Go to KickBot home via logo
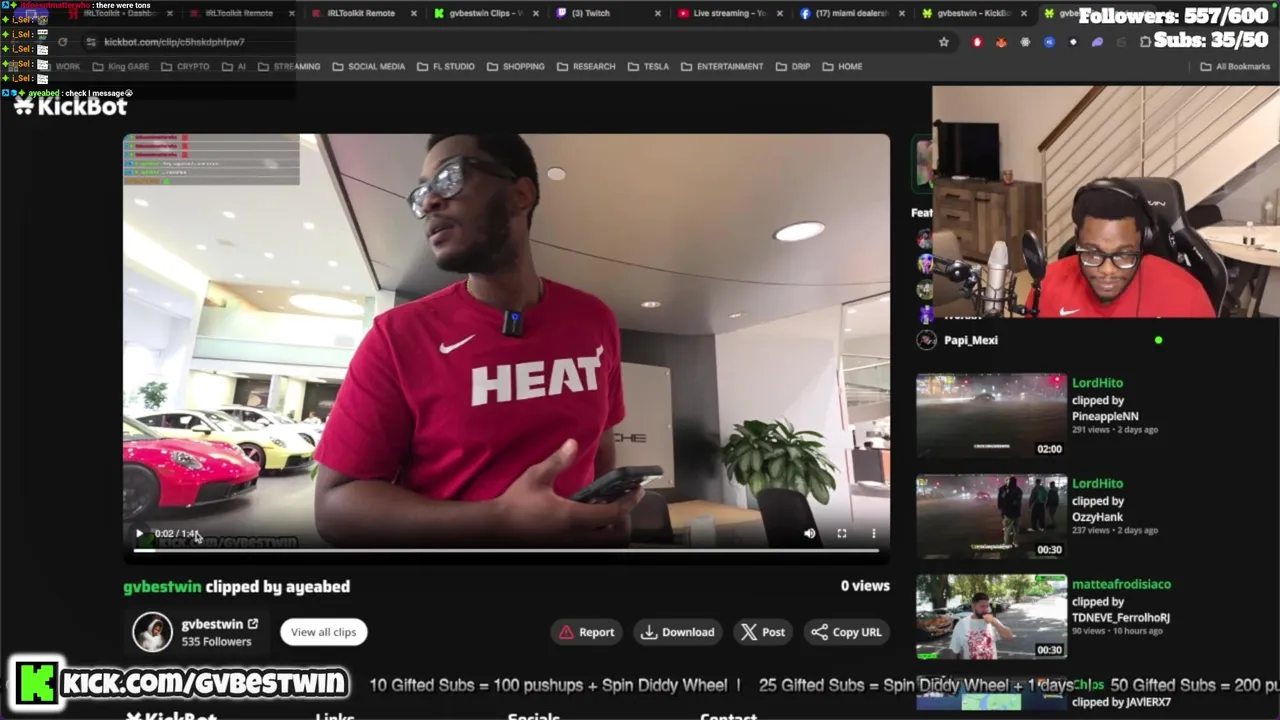The width and height of the screenshot is (1280, 720). [71, 106]
